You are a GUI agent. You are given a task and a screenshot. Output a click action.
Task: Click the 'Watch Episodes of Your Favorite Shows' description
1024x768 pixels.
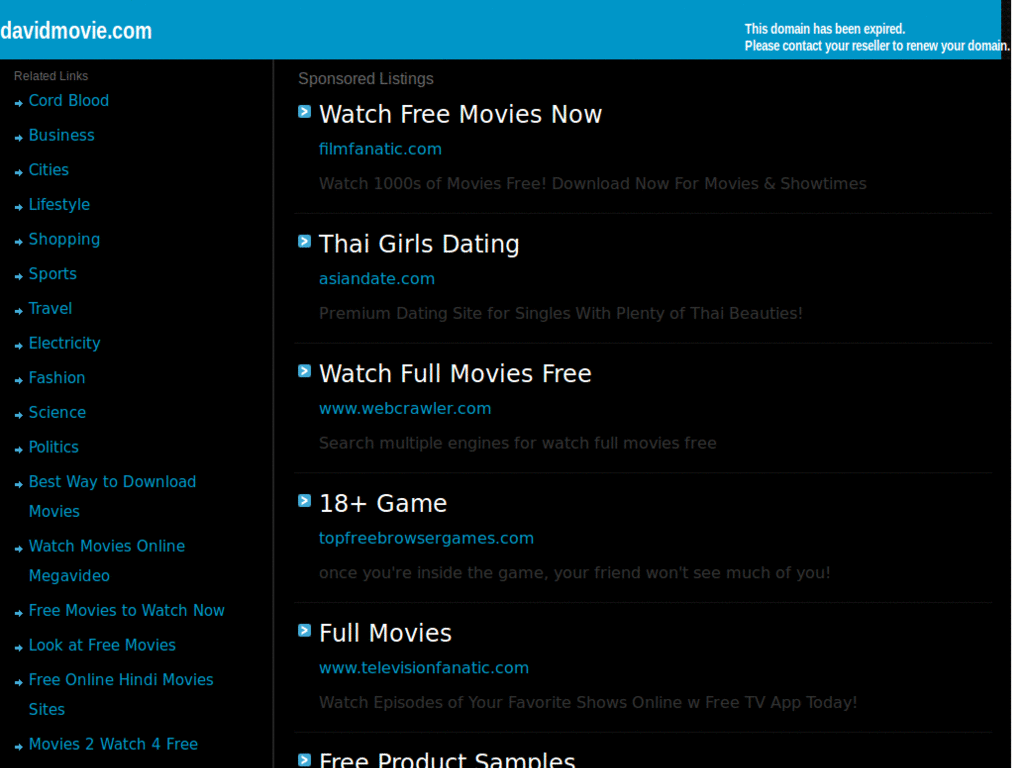point(588,702)
